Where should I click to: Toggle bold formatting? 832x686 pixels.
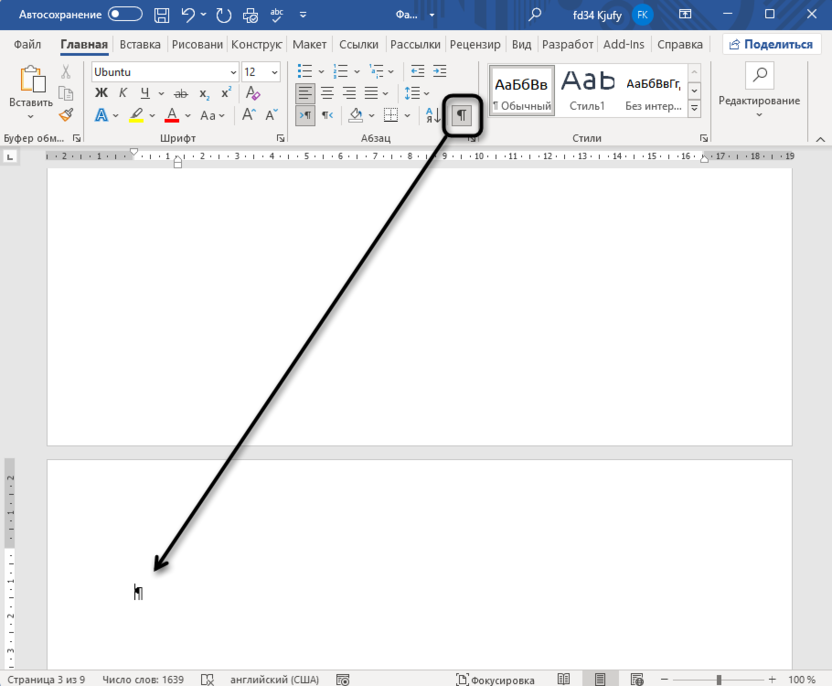pyautogui.click(x=101, y=93)
